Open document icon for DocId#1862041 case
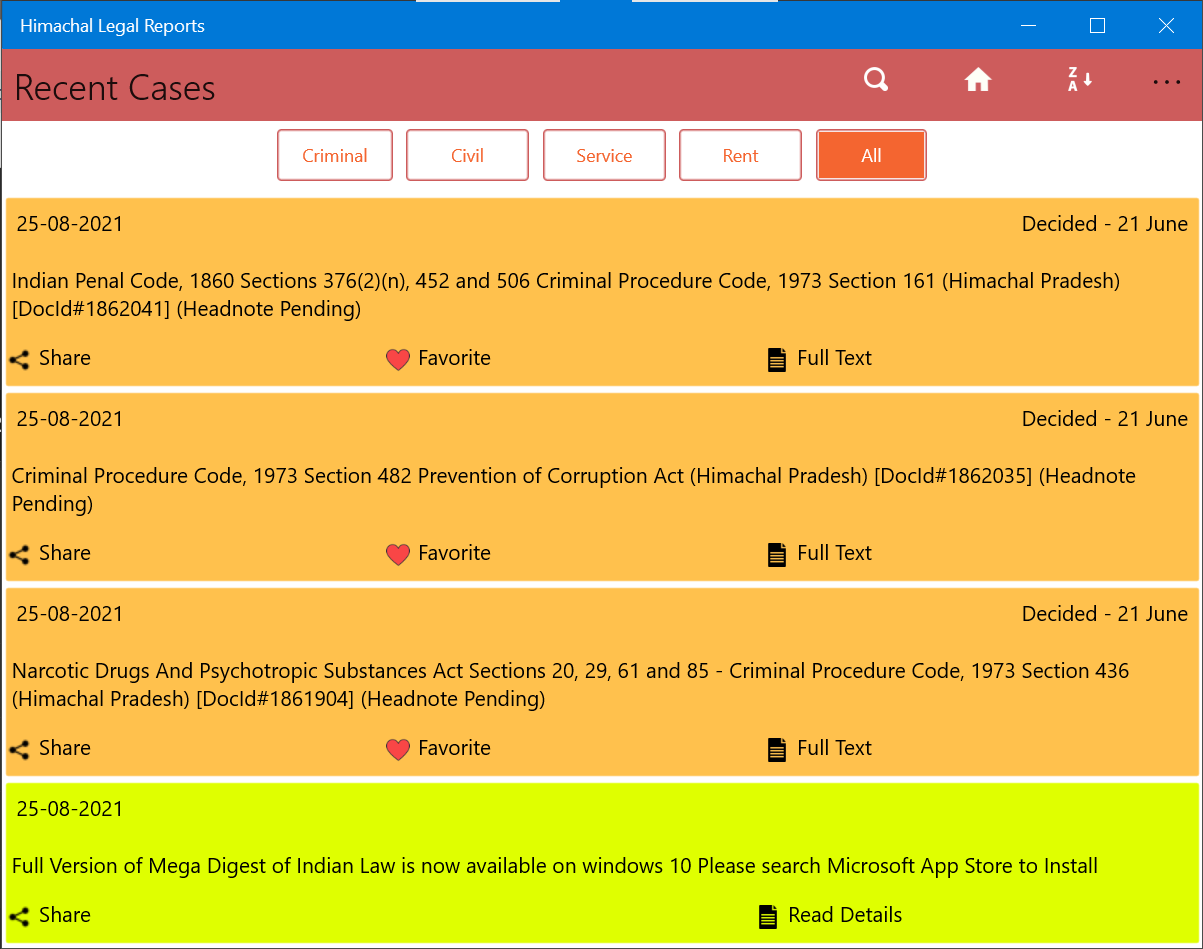This screenshot has width=1203, height=949. 777,360
